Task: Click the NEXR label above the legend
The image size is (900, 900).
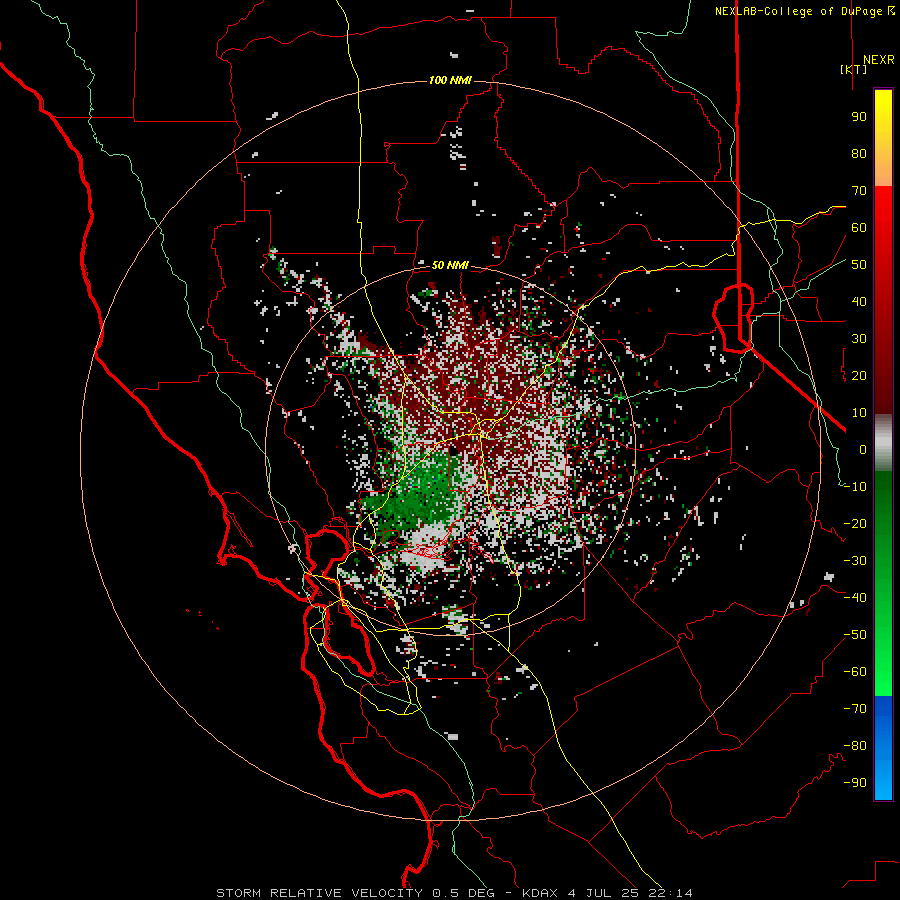Action: pos(878,60)
